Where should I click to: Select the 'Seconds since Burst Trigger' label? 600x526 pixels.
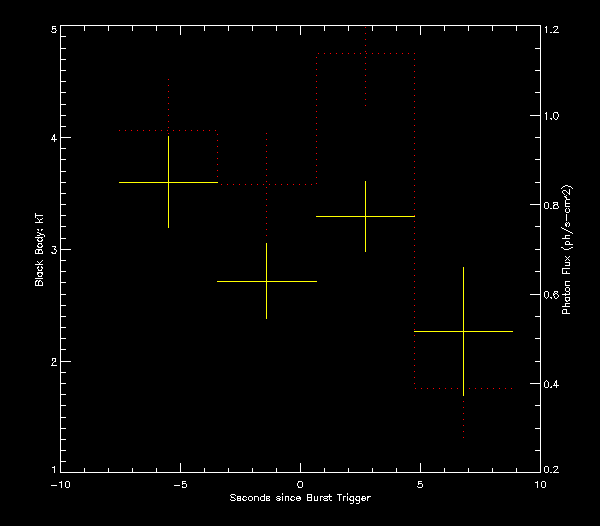click(x=300, y=498)
